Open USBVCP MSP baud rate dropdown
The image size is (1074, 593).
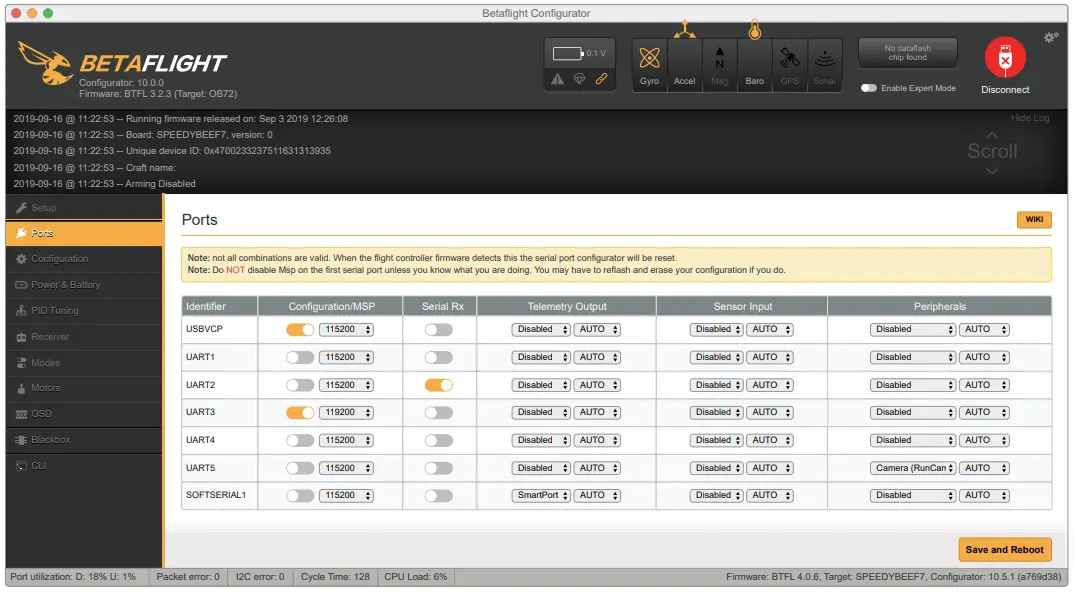click(x=347, y=330)
